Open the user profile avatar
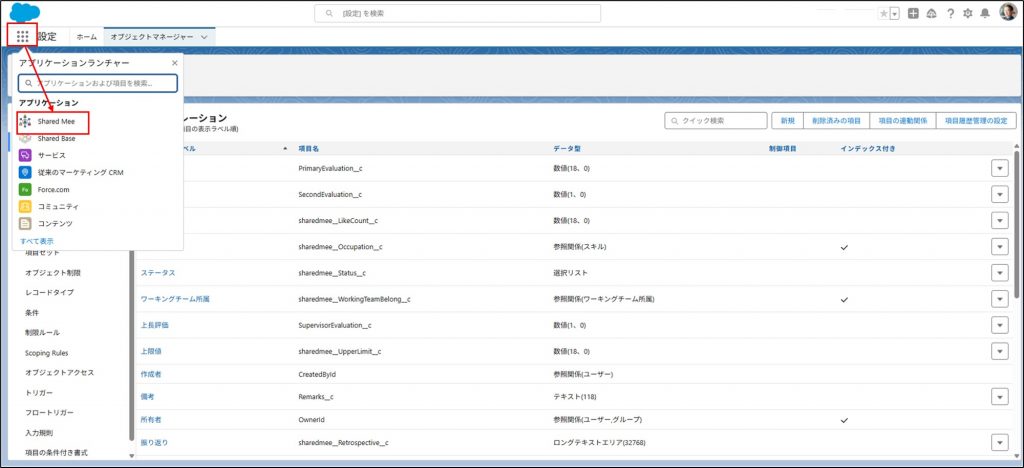The width and height of the screenshot is (1024, 468). point(1007,13)
